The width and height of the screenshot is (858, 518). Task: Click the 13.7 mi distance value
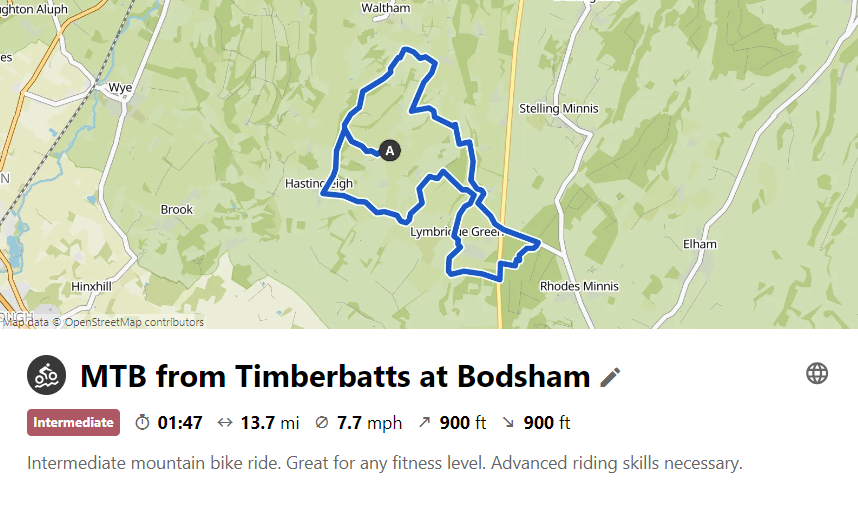[x=270, y=423]
